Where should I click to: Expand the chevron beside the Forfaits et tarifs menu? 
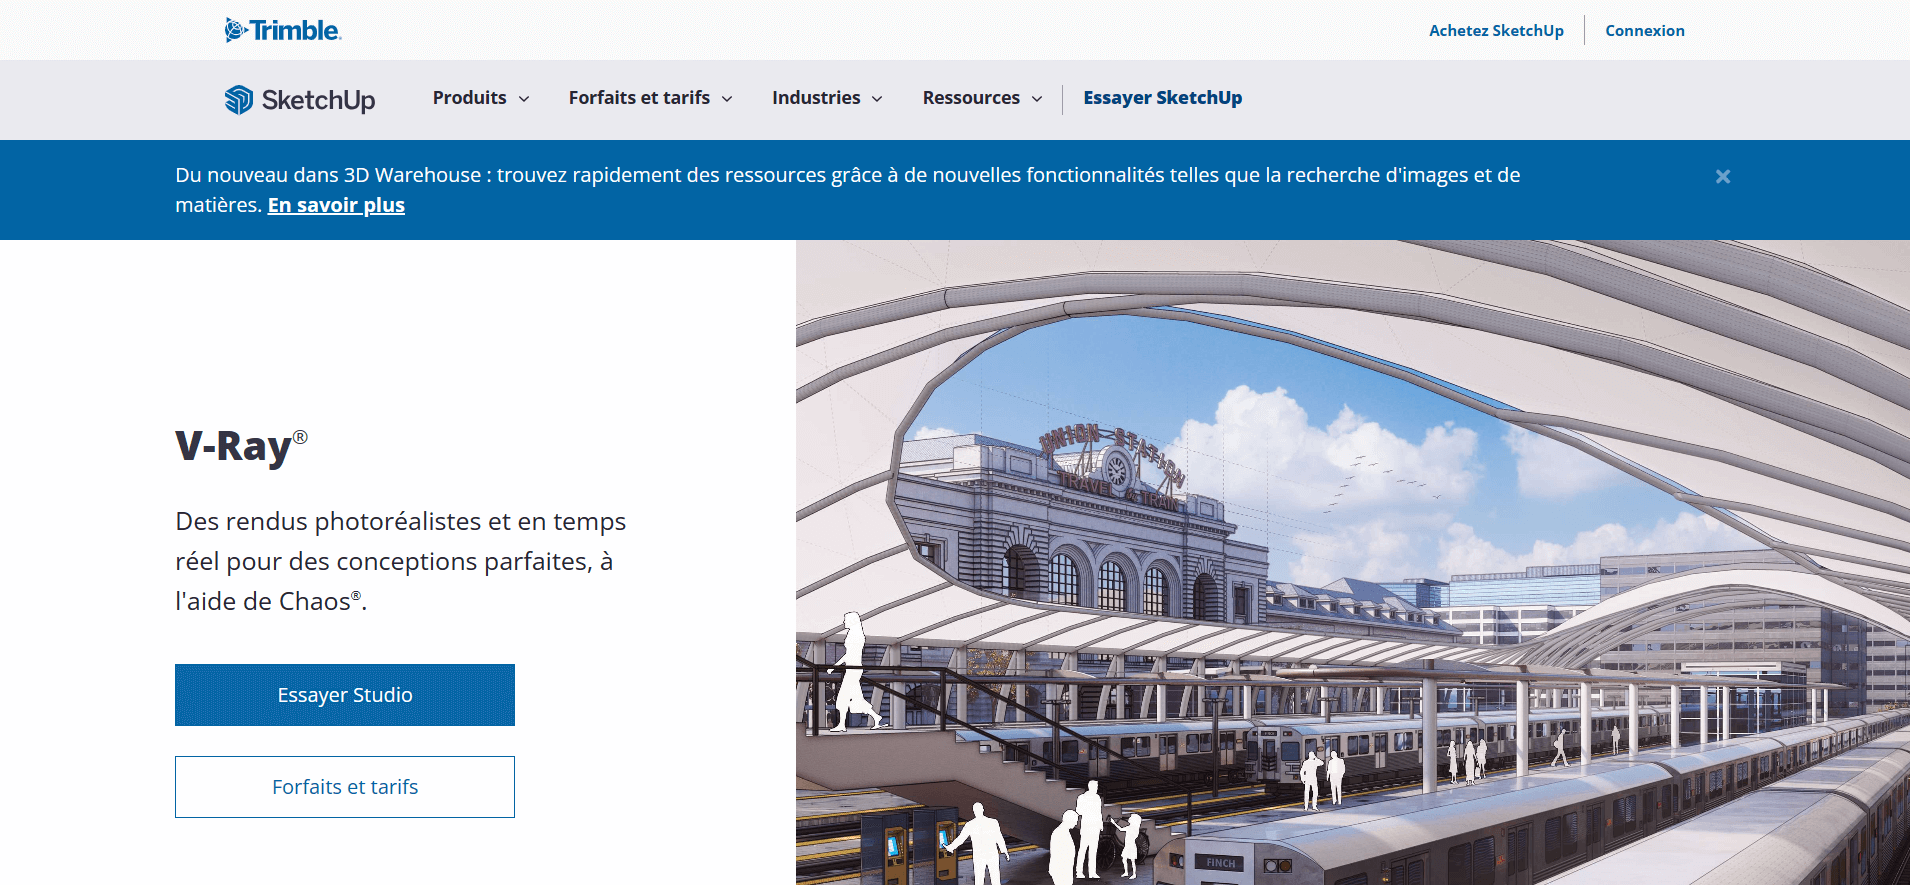pyautogui.click(x=727, y=99)
